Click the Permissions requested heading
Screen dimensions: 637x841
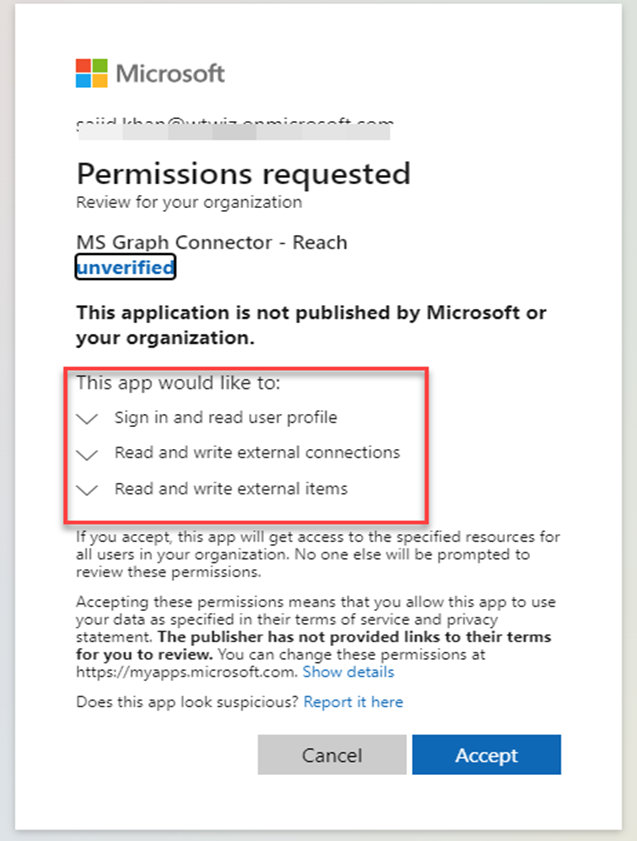point(243,174)
